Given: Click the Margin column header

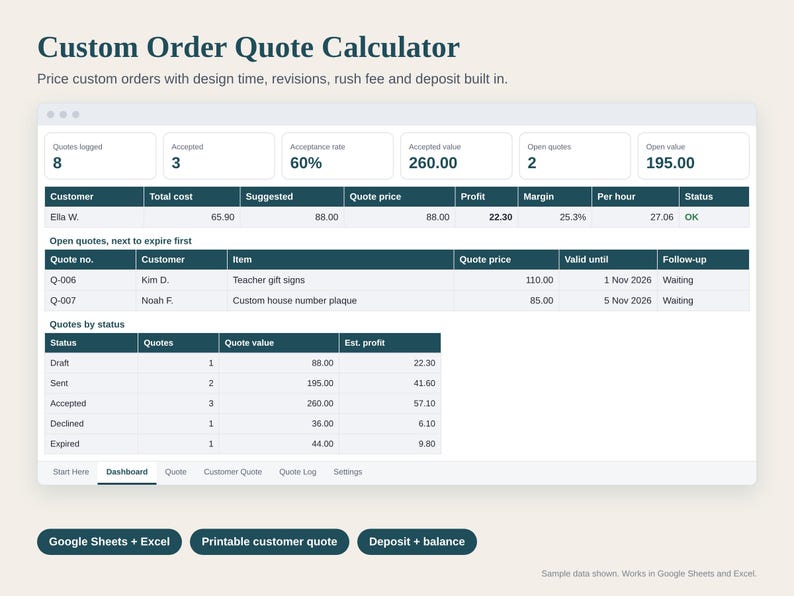Looking at the screenshot, I should [x=555, y=196].
